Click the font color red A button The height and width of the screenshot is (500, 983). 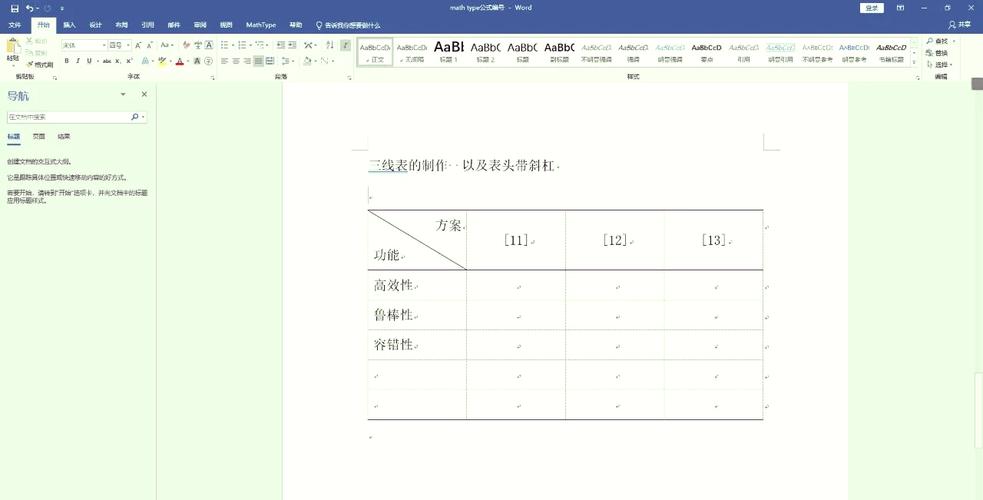[x=179, y=61]
